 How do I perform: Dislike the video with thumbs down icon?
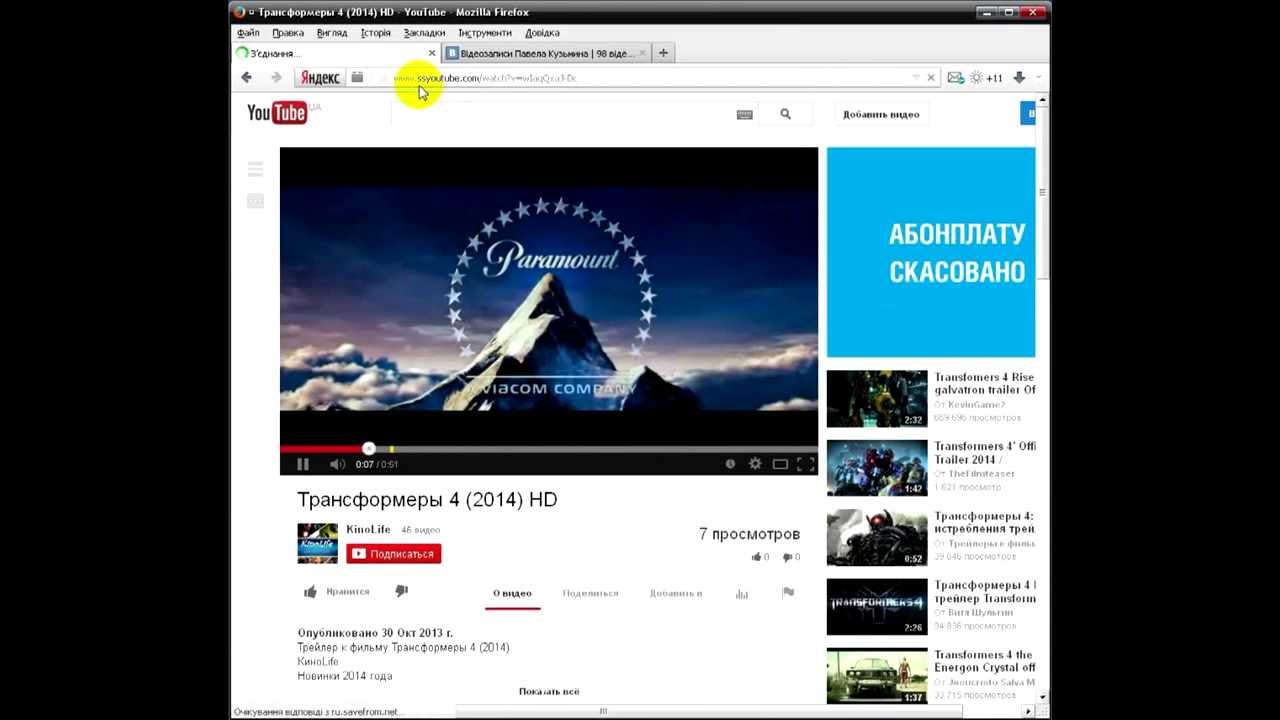click(402, 592)
